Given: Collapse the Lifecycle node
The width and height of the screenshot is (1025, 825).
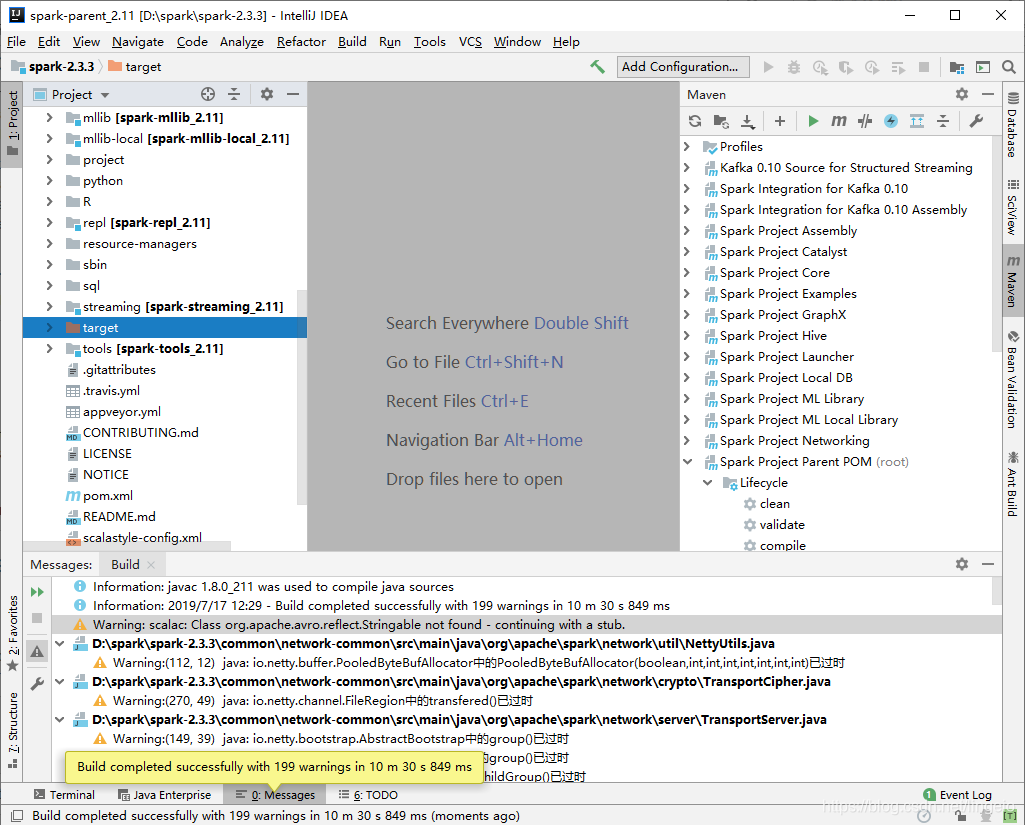Looking at the screenshot, I should (x=707, y=482).
